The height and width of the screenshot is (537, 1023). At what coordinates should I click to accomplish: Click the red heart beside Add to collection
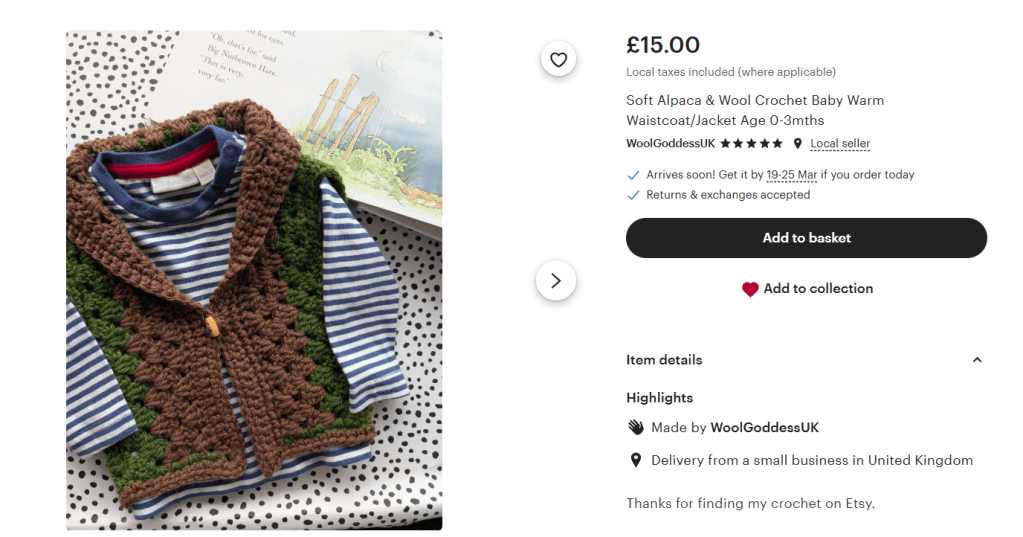coord(750,289)
